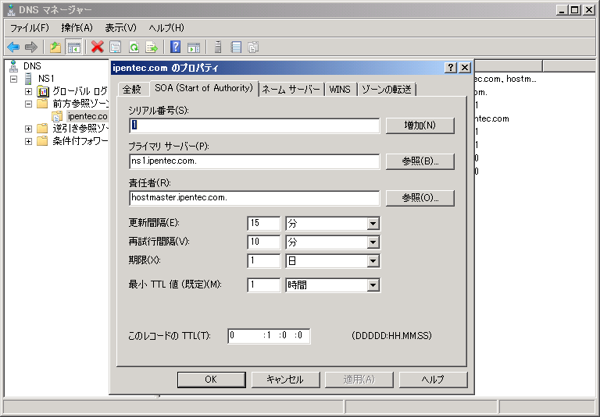Click the 再試行間隔 value field showing 10

(x=264, y=242)
